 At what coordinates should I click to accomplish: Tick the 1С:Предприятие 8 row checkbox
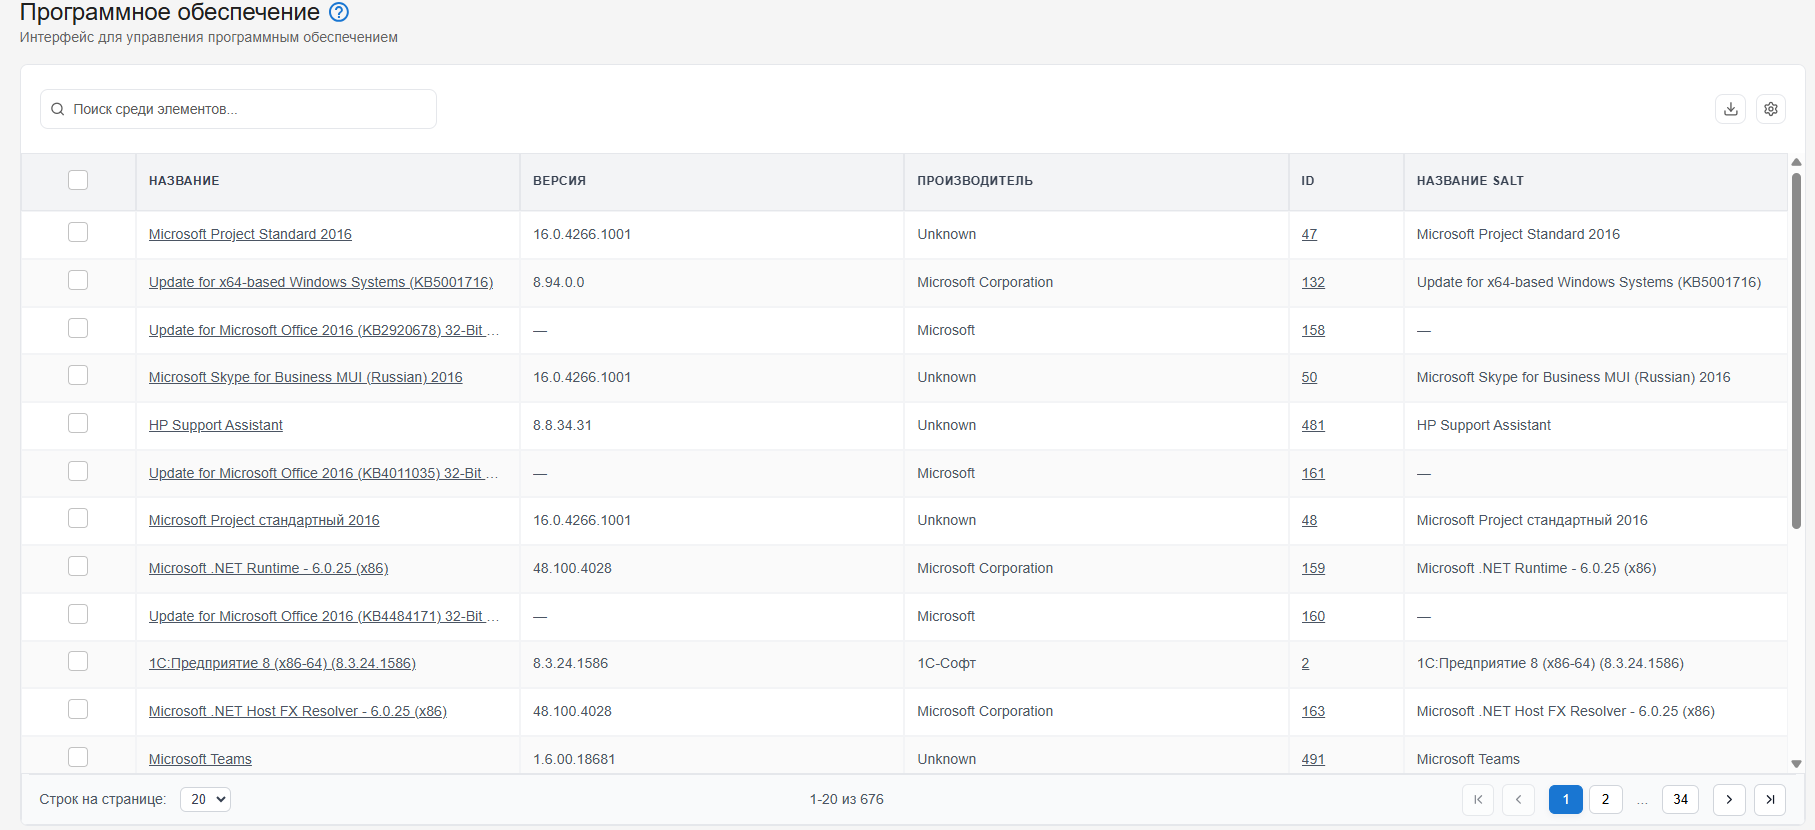point(78,661)
